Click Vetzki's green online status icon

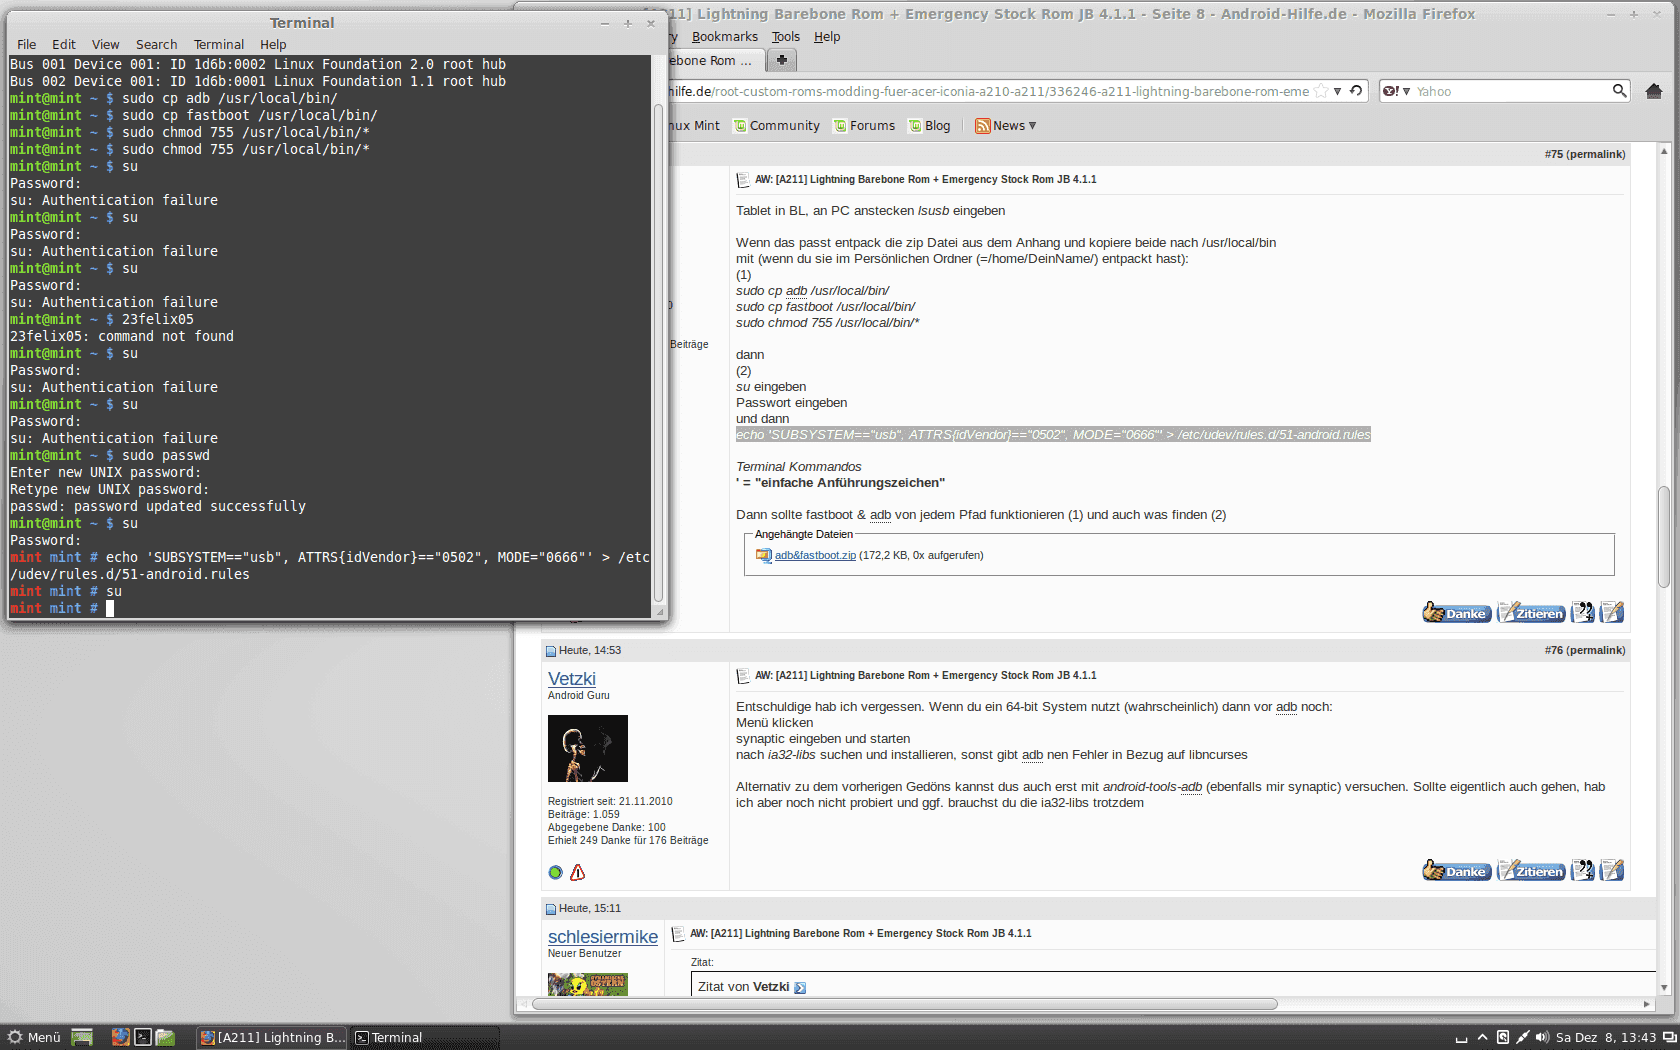point(556,872)
